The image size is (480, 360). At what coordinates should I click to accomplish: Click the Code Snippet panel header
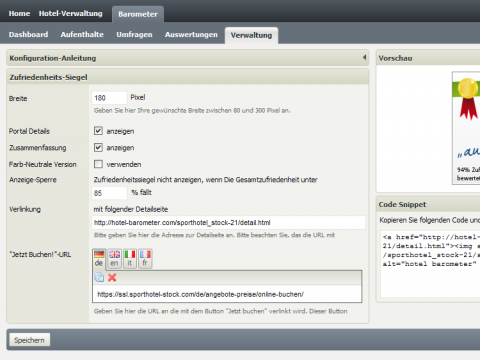(x=428, y=204)
